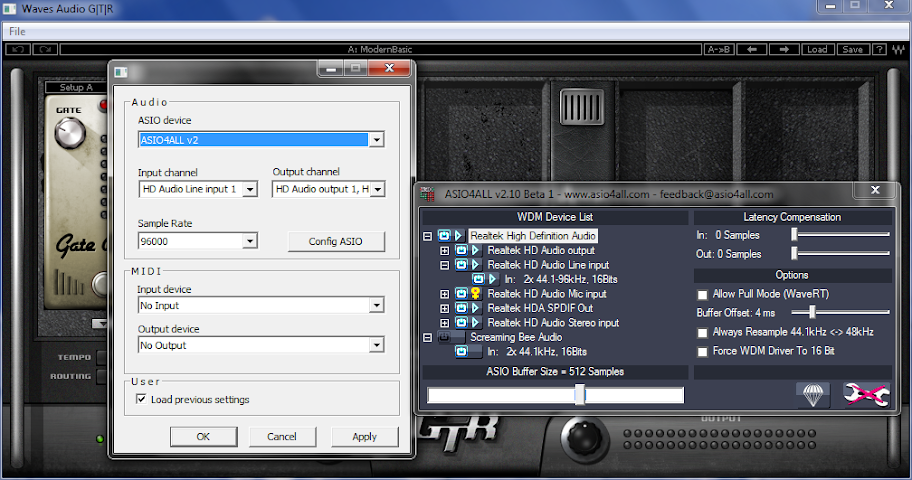Click the large output knob at bottom
Screen dimensions: 912x480
coord(584,438)
